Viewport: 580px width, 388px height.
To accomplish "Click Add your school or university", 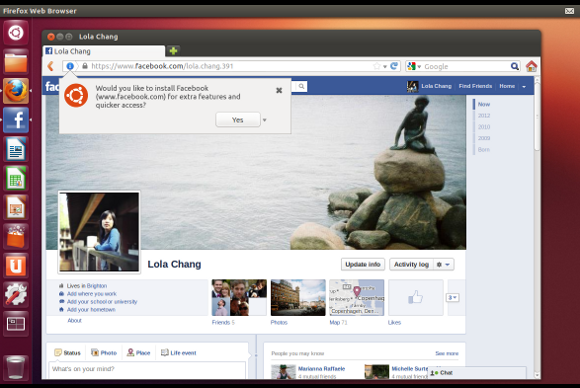I will click(x=102, y=302).
